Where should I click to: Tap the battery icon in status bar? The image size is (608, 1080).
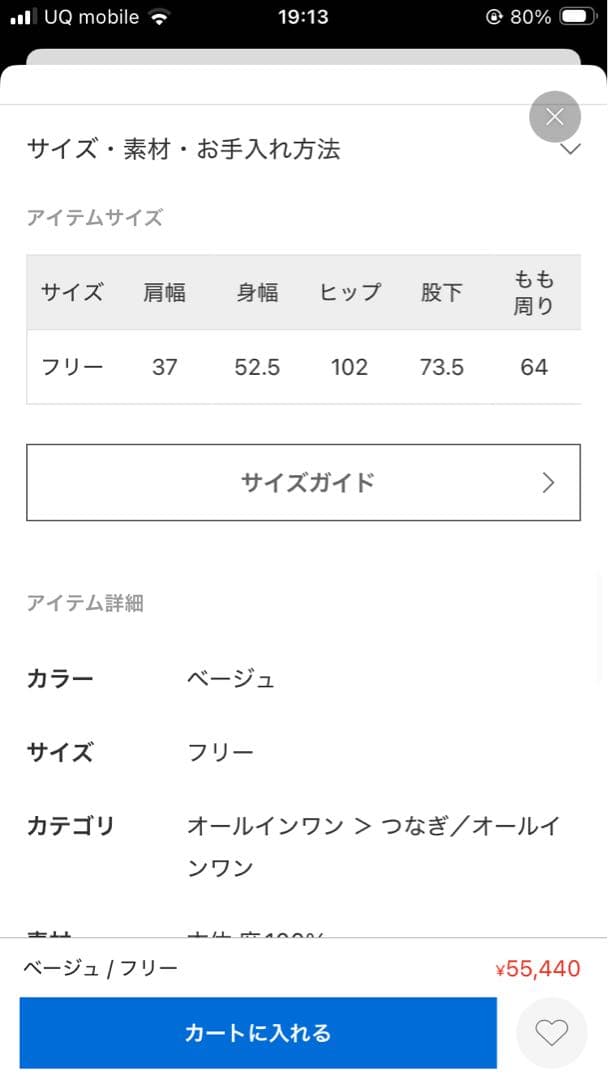tap(578, 17)
